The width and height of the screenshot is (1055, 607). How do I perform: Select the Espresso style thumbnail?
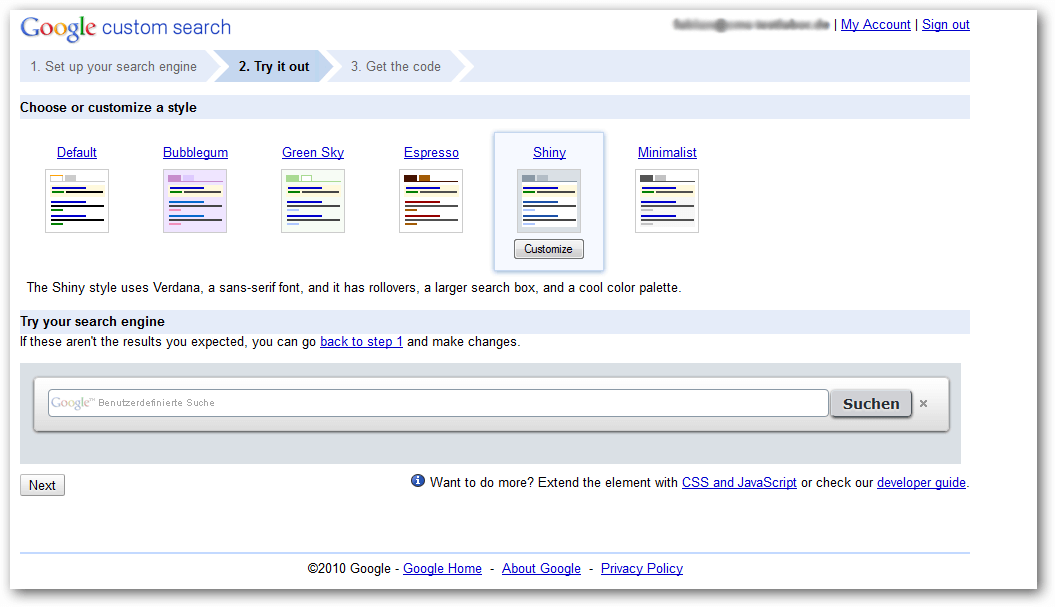point(431,201)
